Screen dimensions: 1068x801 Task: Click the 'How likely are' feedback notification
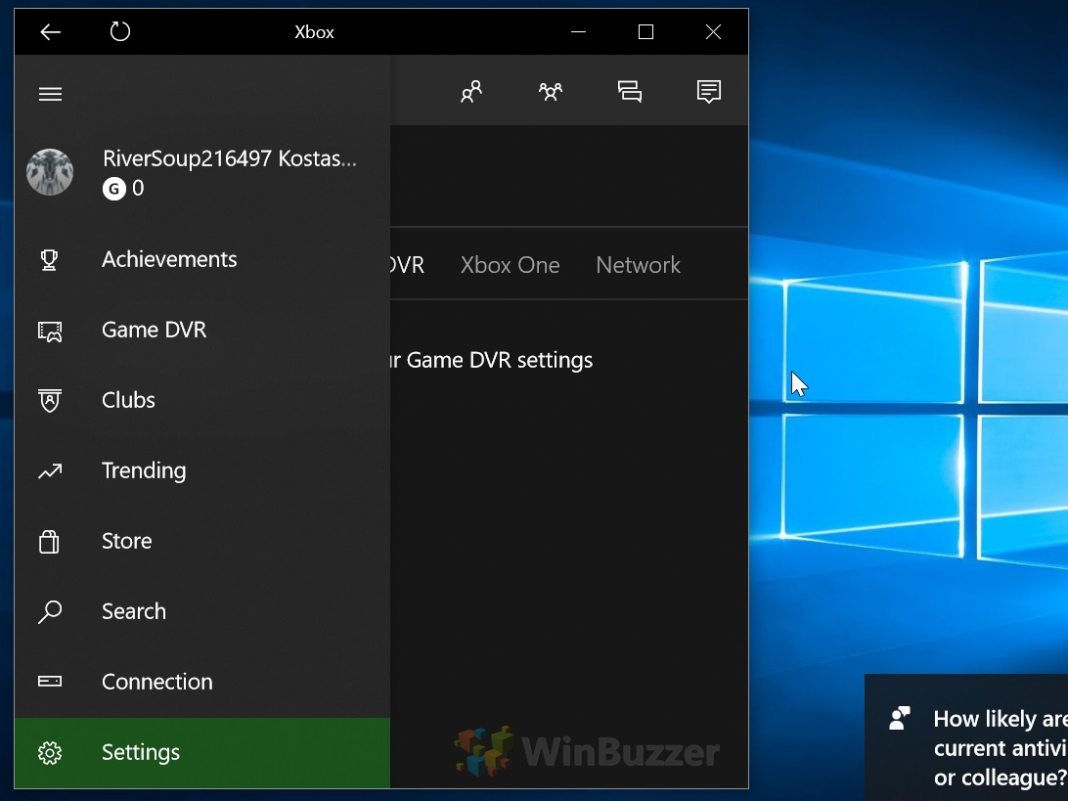pos(966,738)
